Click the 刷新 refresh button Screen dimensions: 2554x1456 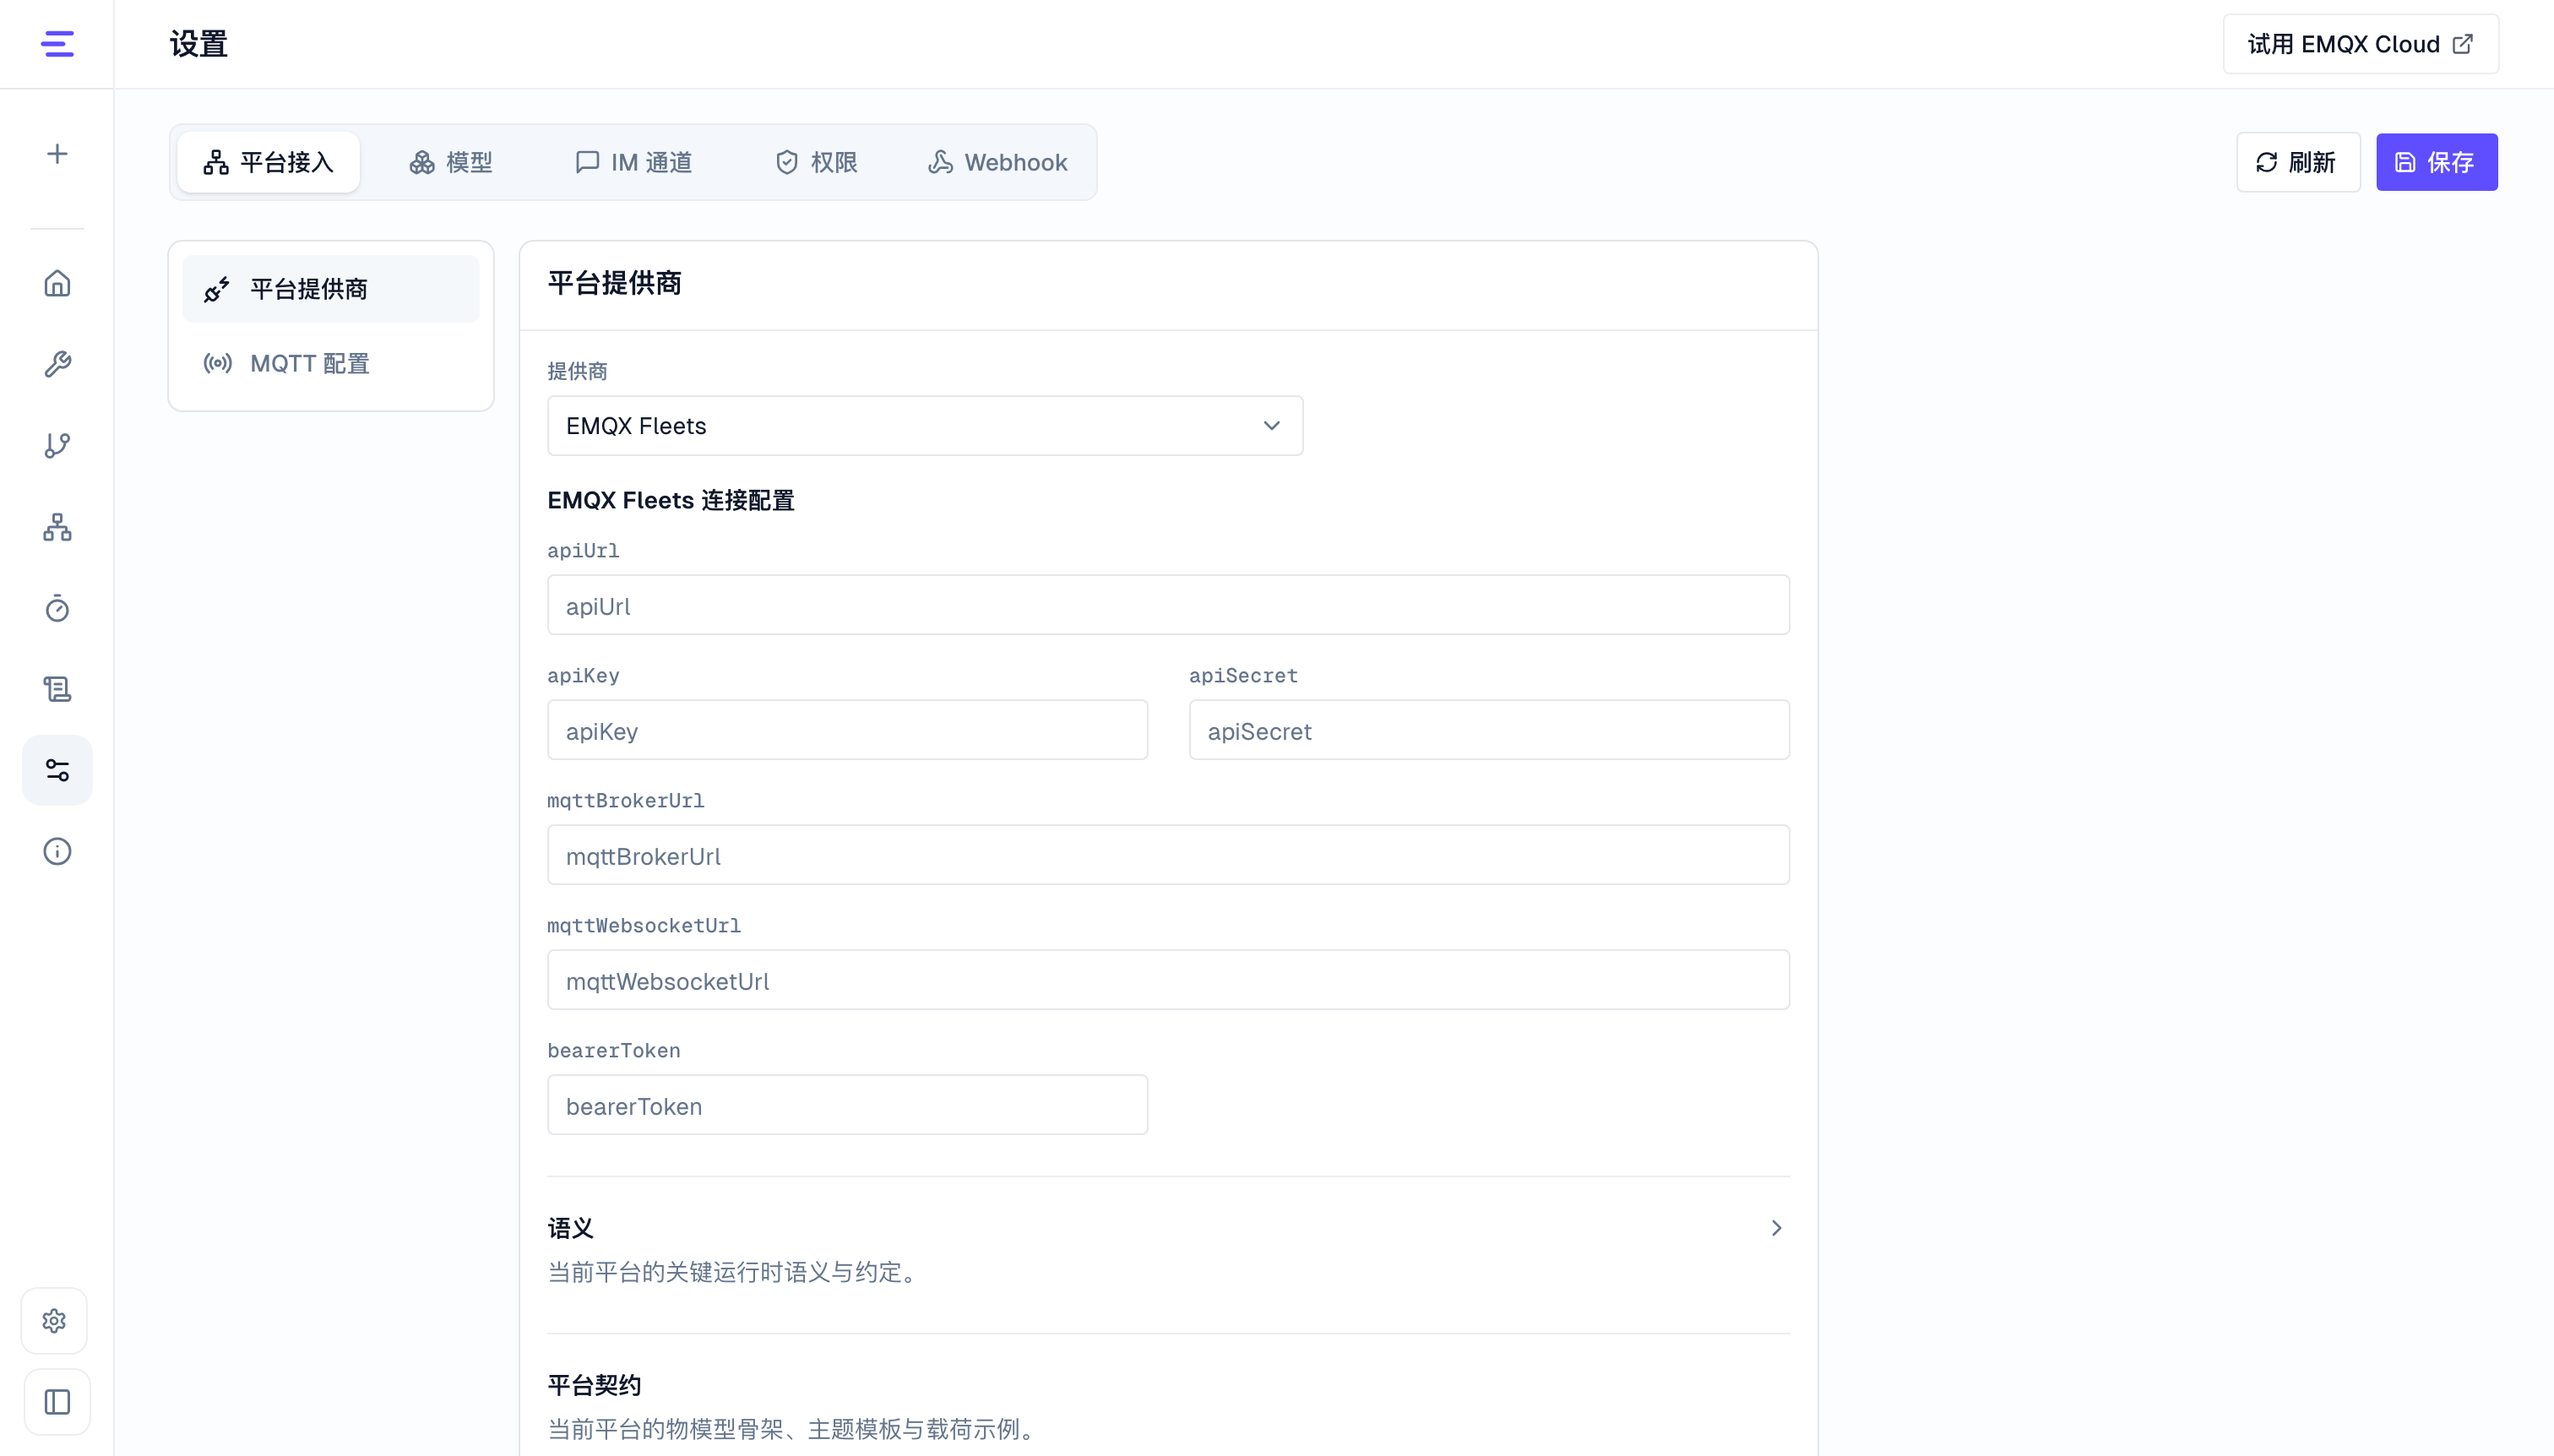2298,162
